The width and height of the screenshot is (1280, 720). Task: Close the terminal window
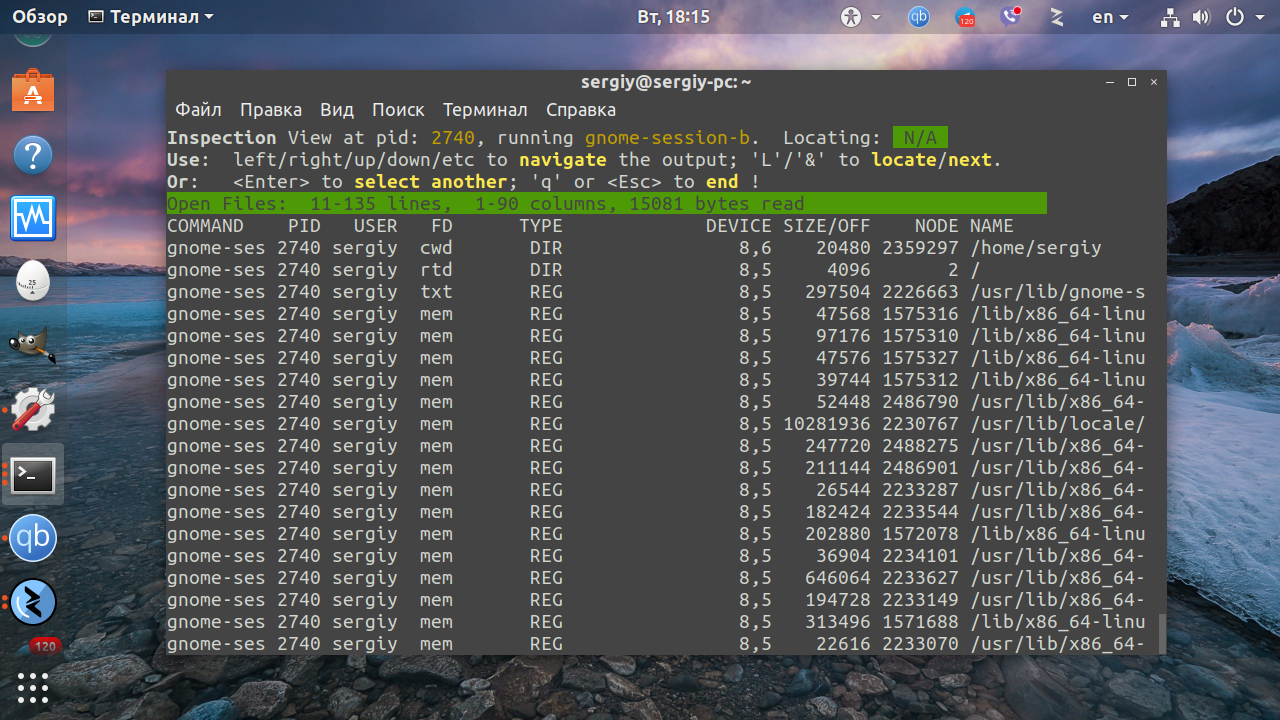coord(1154,82)
